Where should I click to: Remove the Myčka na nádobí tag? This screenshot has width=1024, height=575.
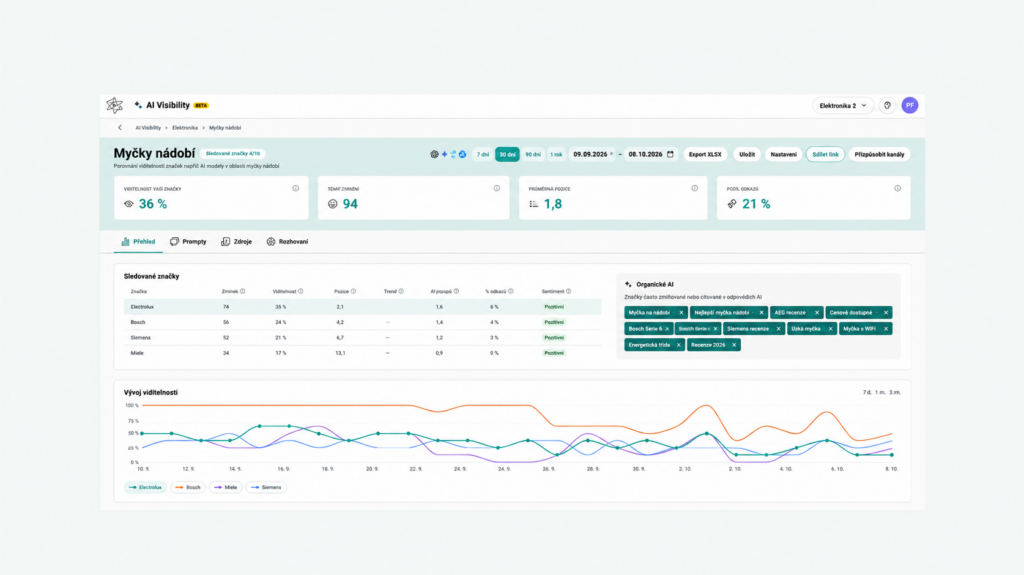pyautogui.click(x=681, y=313)
